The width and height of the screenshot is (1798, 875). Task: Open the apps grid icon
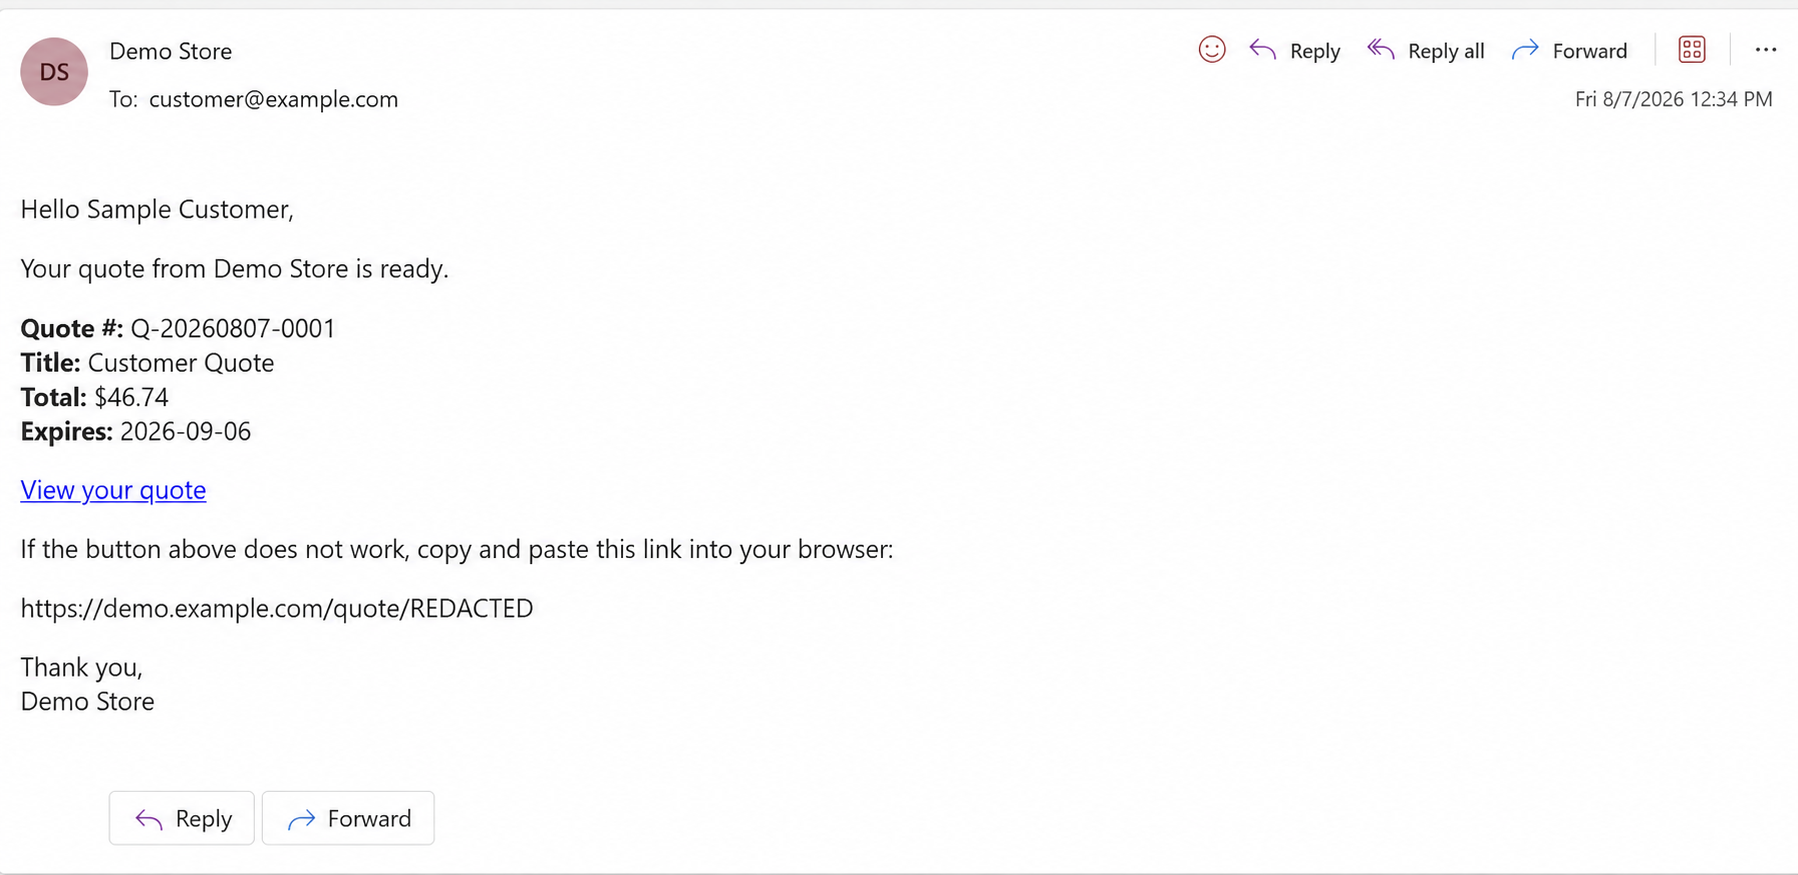pyautogui.click(x=1692, y=50)
